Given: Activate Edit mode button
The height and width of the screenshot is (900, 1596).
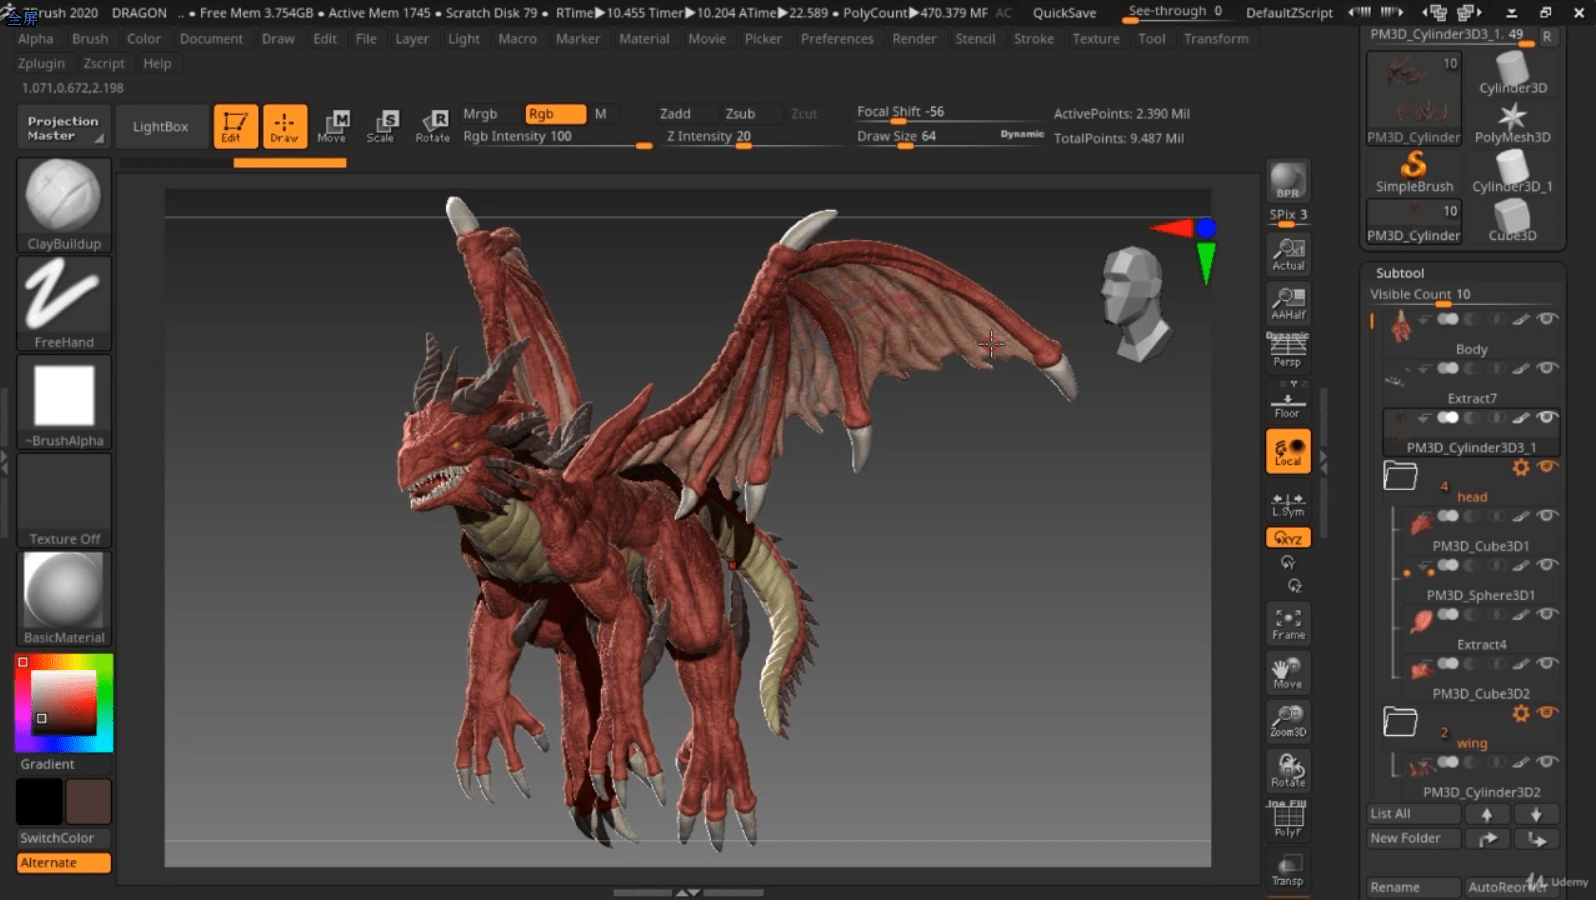Looking at the screenshot, I should [235, 126].
